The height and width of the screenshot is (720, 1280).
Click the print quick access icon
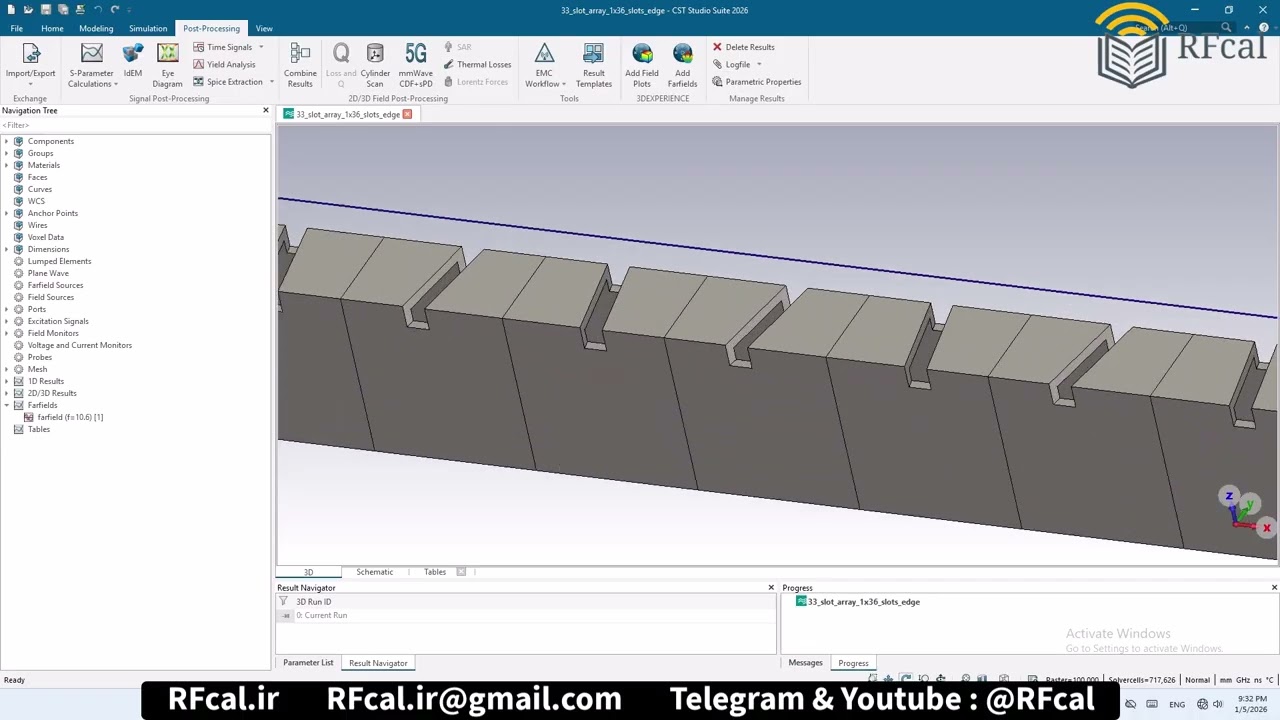(79, 10)
